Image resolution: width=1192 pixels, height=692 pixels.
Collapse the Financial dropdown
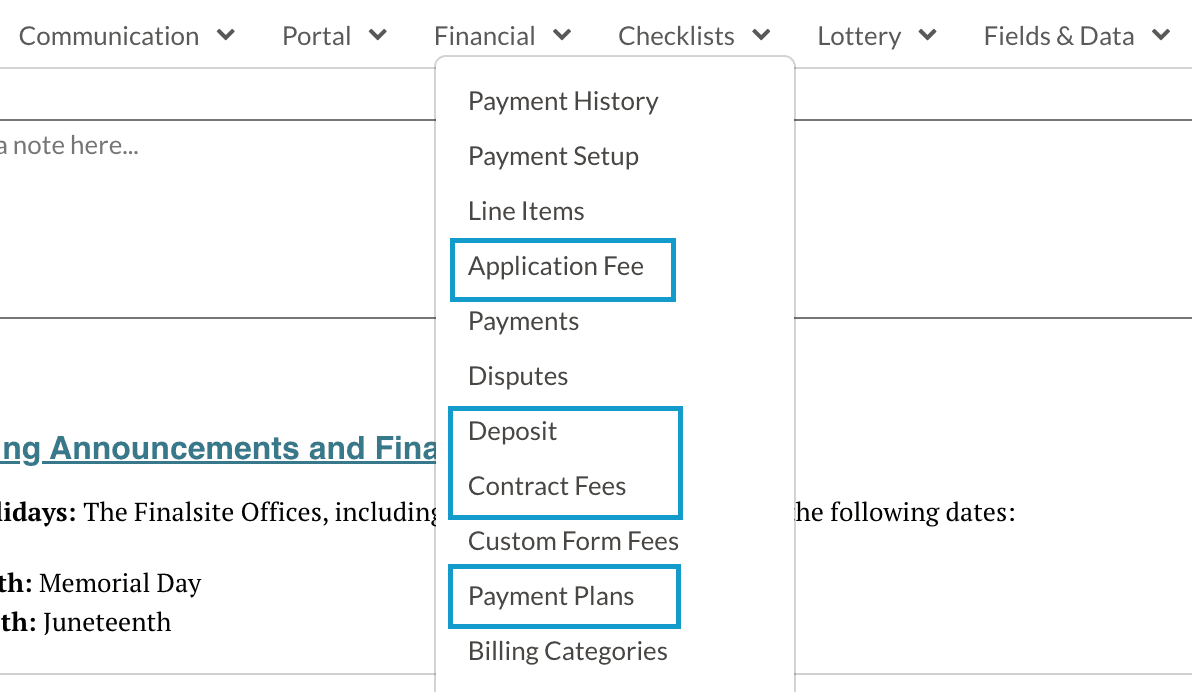tap(502, 36)
